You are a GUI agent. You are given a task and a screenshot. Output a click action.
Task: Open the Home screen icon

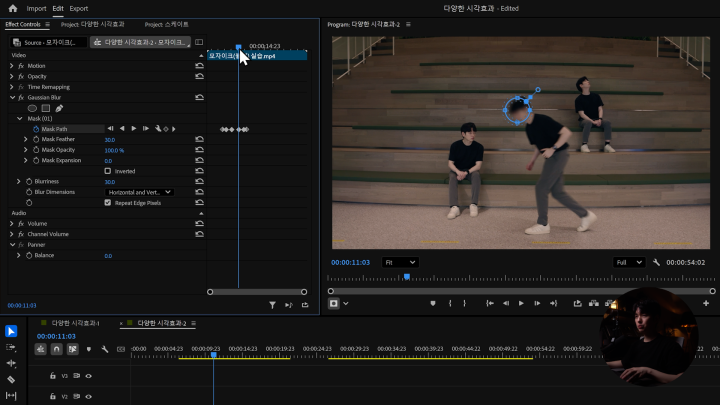point(12,8)
